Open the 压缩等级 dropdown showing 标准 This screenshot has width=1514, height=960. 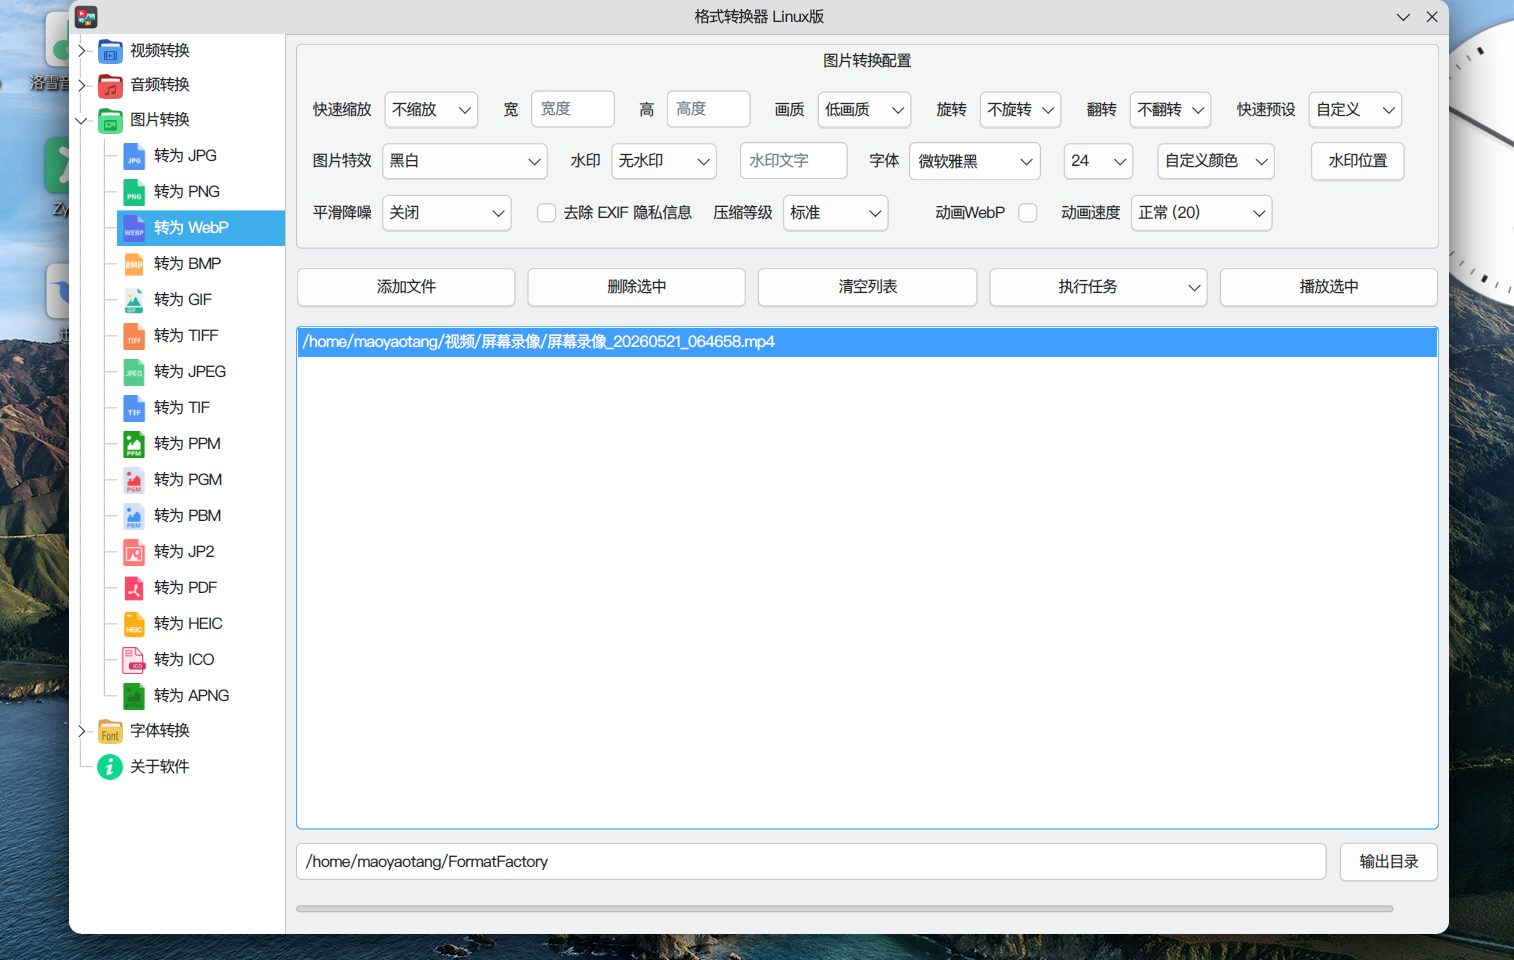click(836, 213)
